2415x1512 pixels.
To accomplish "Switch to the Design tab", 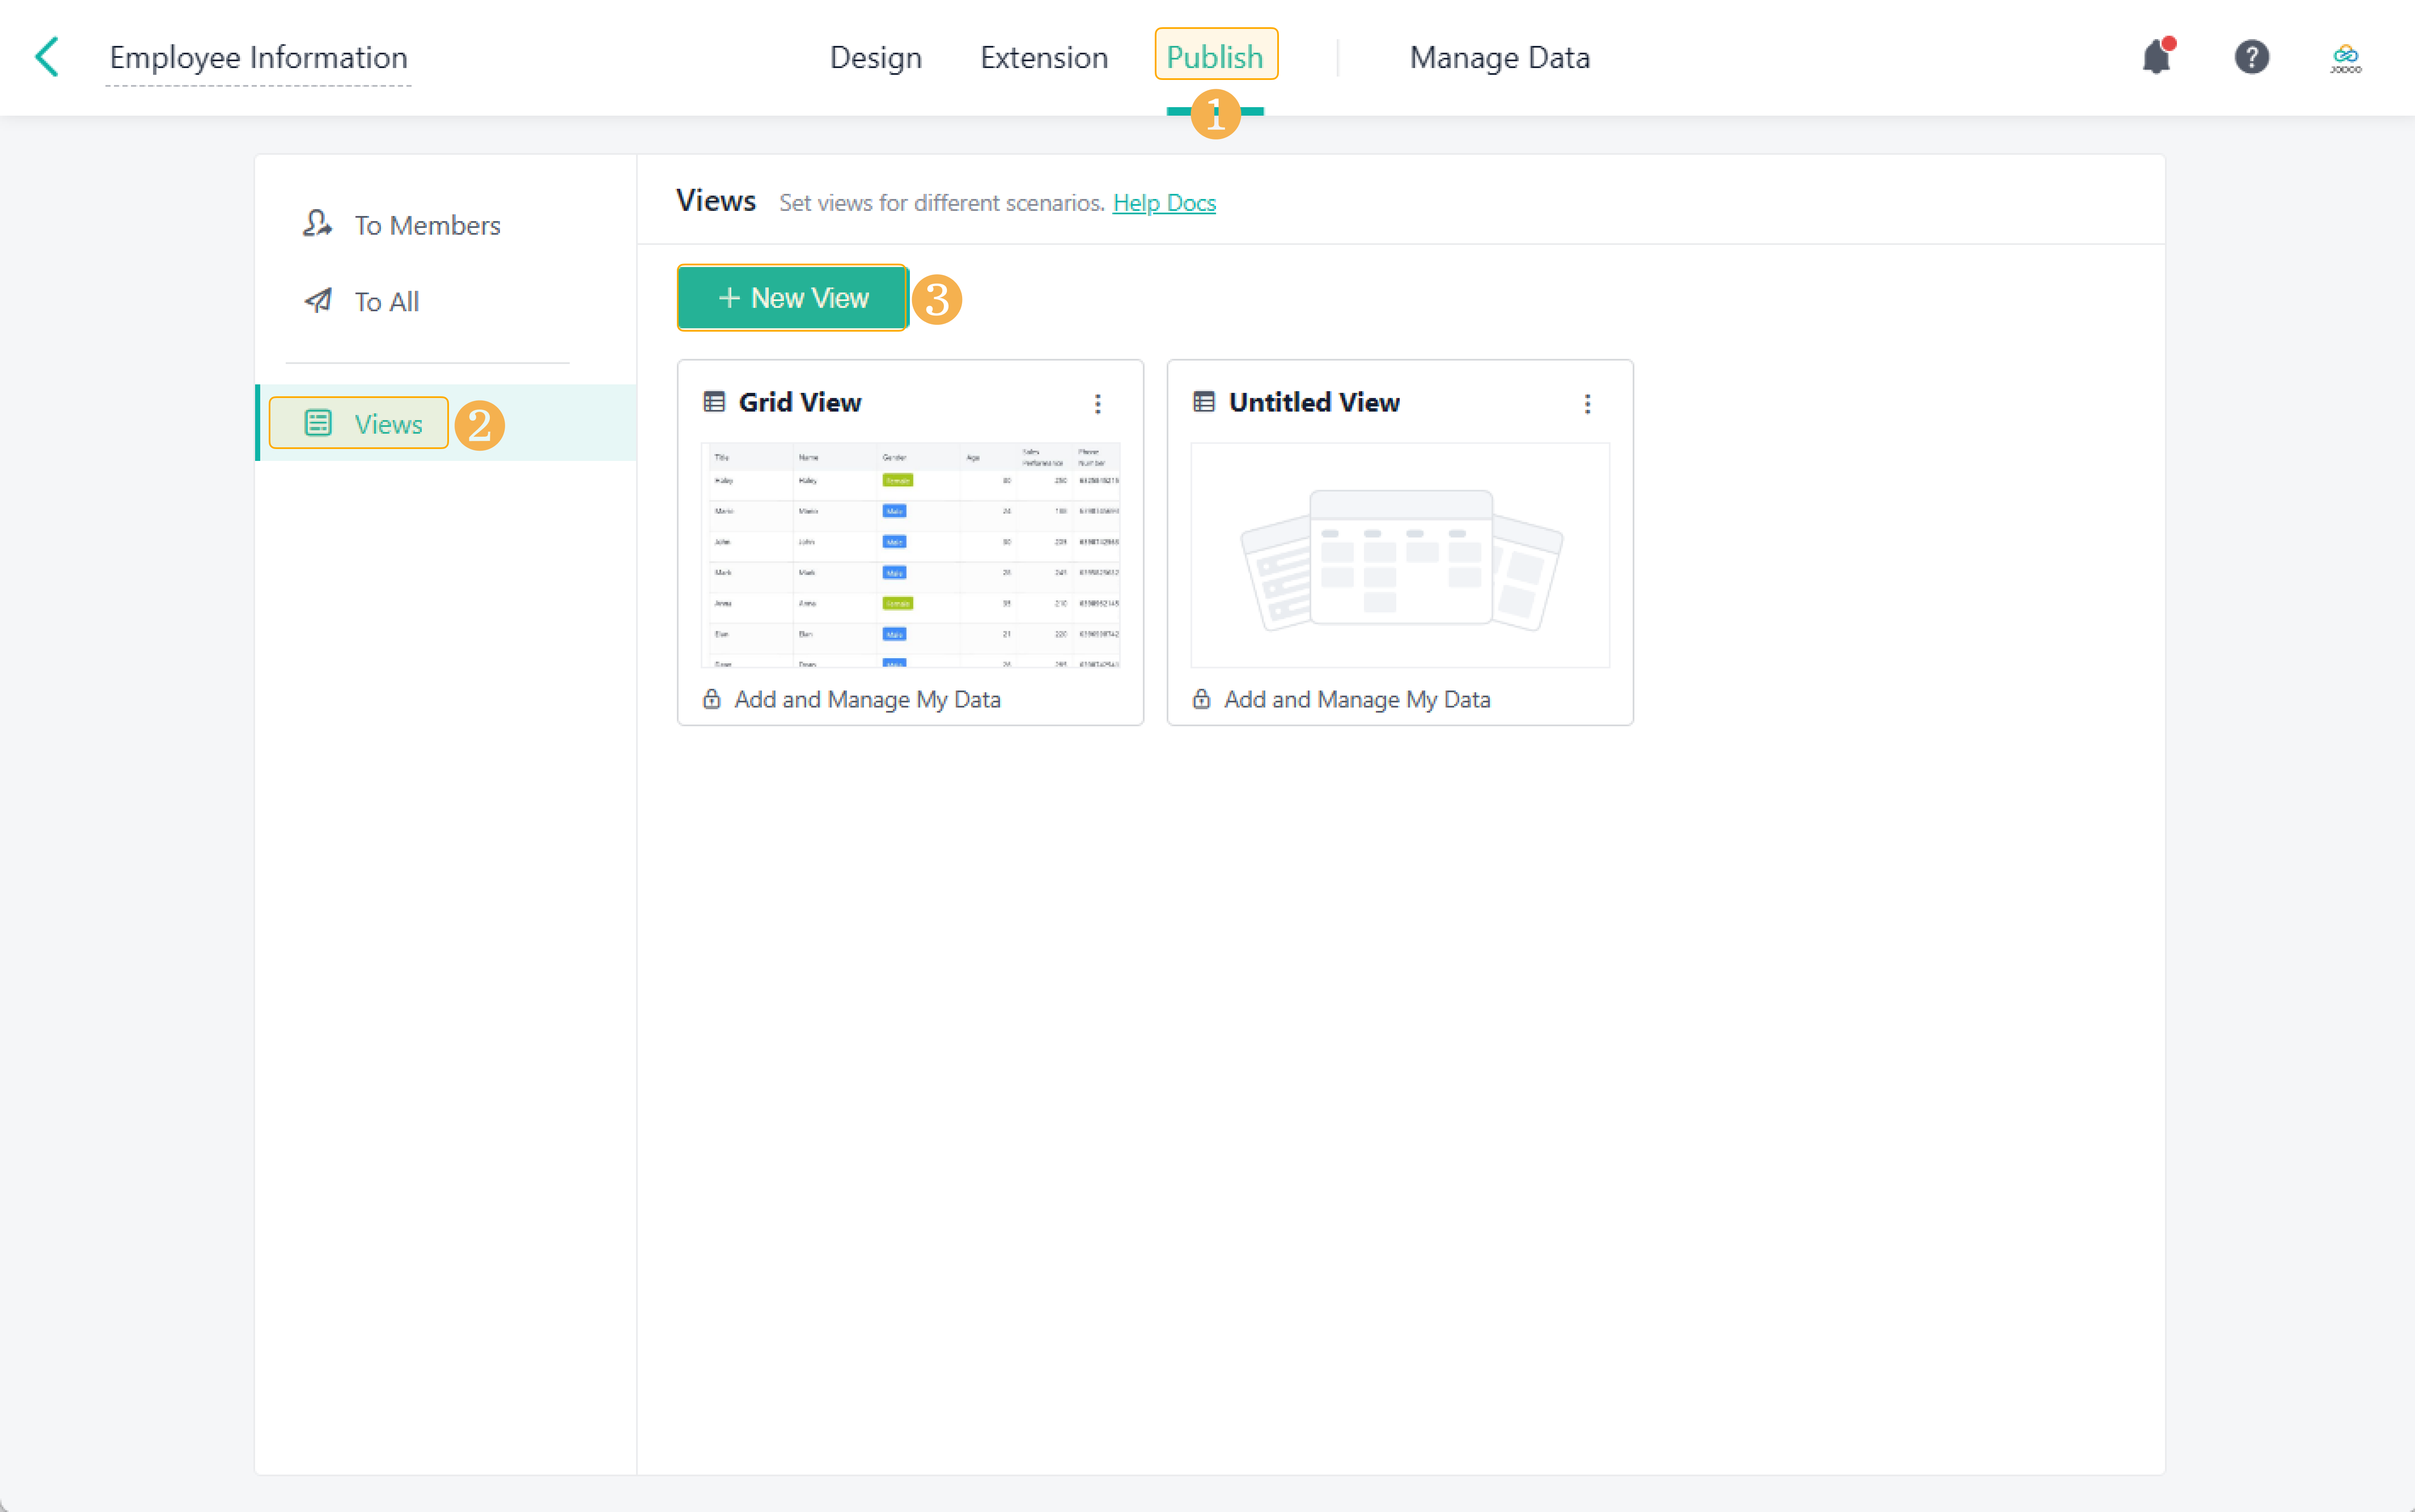I will pyautogui.click(x=875, y=57).
